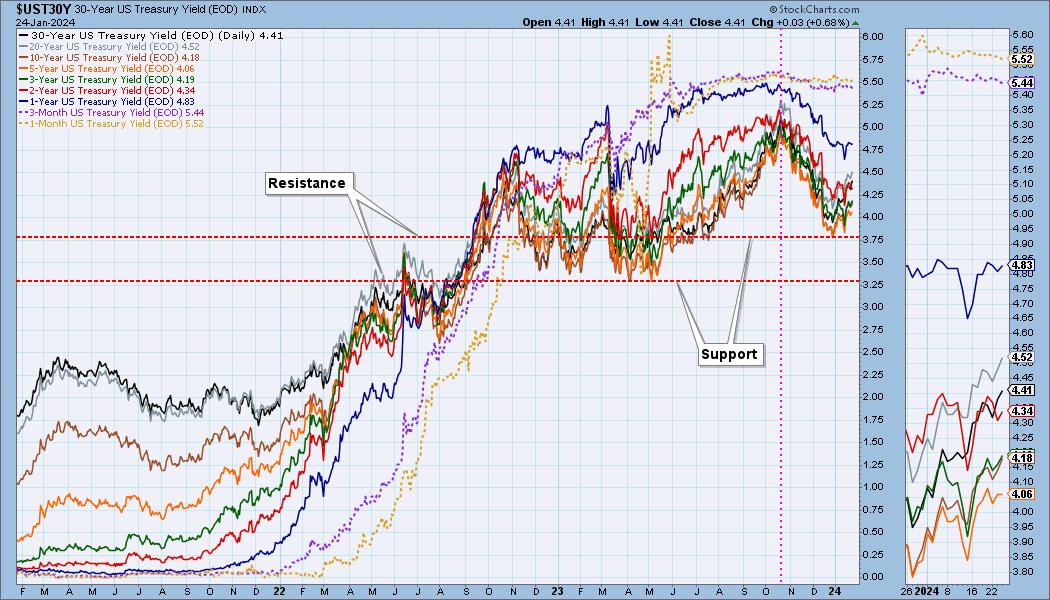Click the High 4.41 value in header
Screen dimensions: 1050x600
[605, 22]
